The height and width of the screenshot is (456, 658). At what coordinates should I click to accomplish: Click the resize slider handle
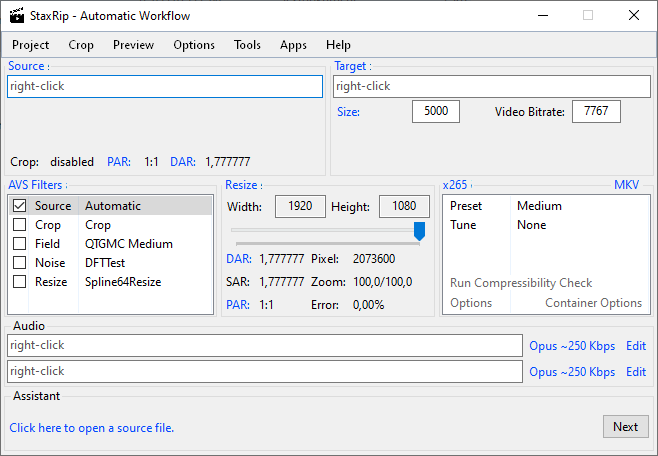[420, 231]
